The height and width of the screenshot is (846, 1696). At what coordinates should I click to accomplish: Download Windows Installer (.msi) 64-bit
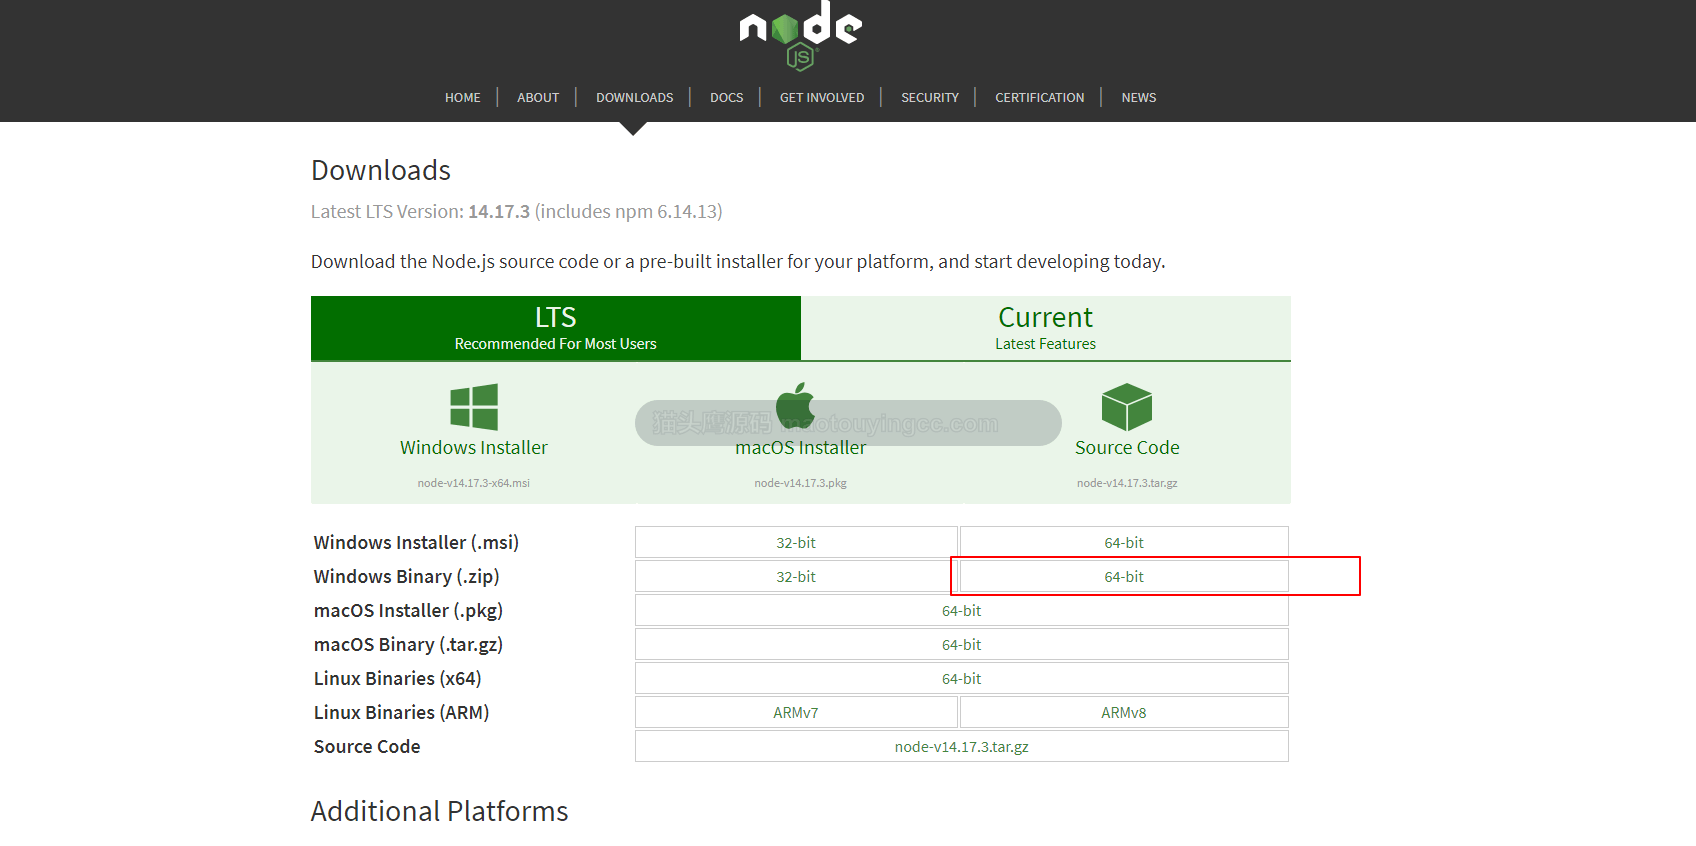[1124, 542]
